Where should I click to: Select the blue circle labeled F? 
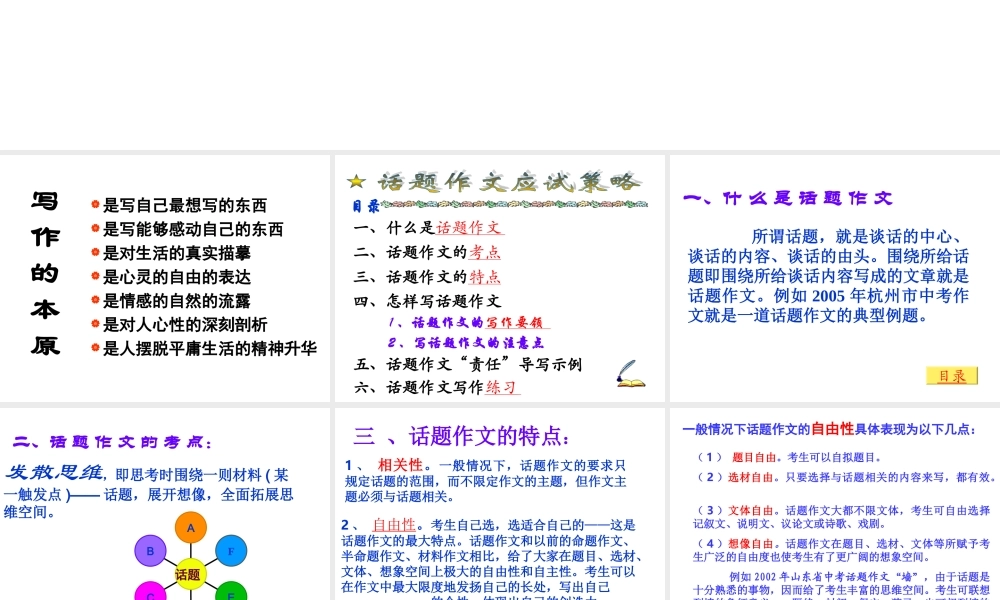pos(230,551)
